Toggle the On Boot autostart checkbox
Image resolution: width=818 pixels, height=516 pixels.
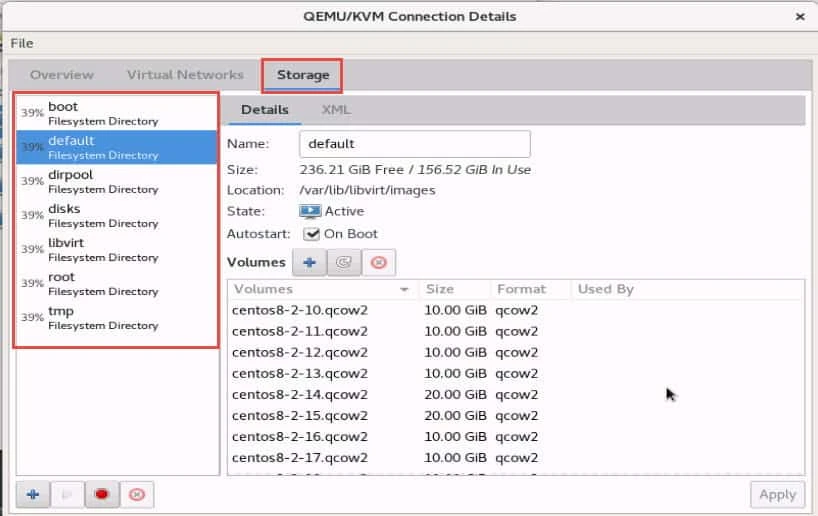point(311,234)
